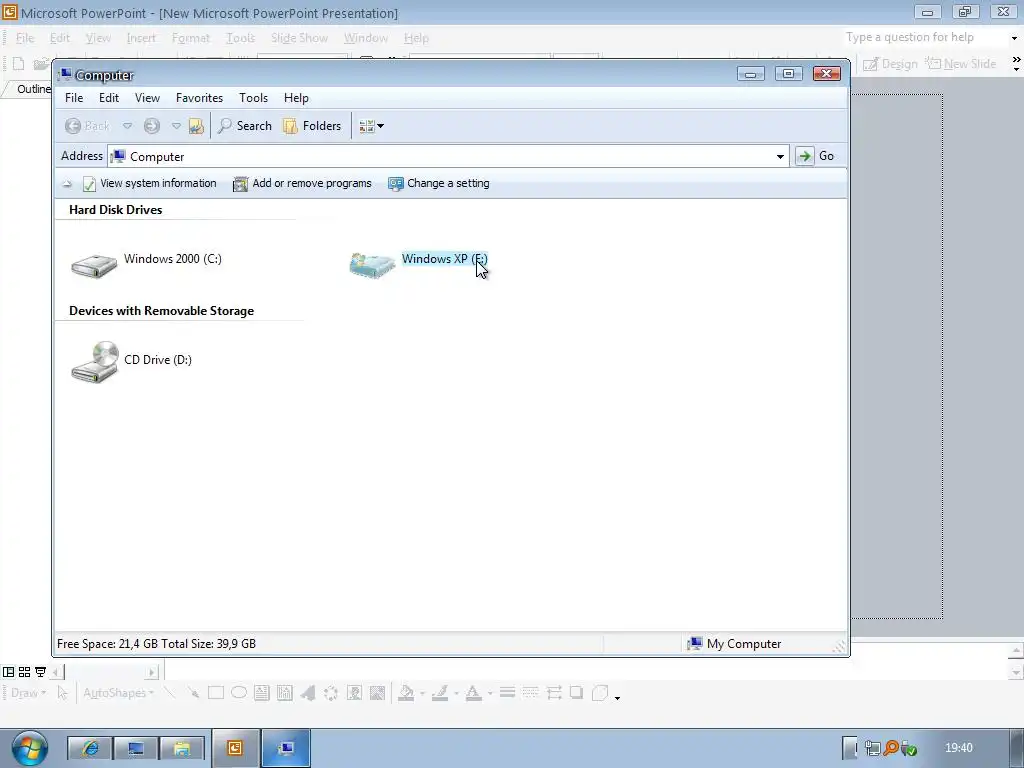Open the Address bar dropdown arrow

click(780, 157)
